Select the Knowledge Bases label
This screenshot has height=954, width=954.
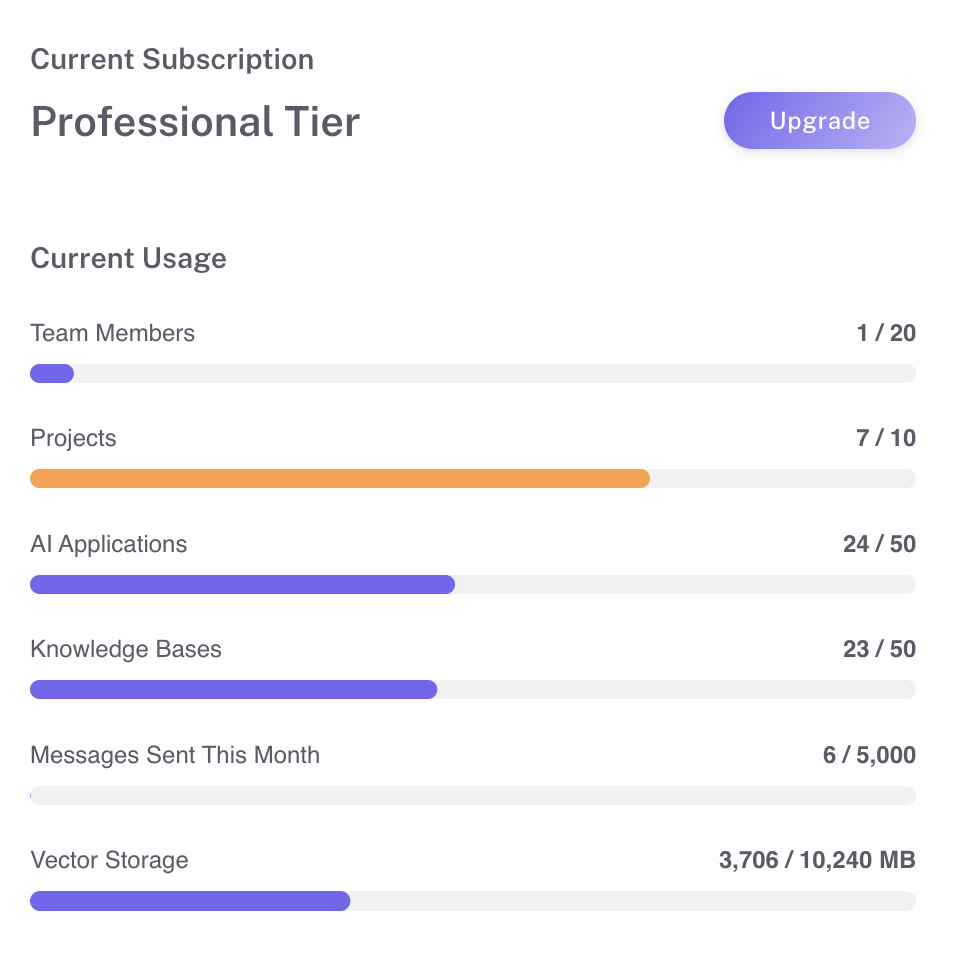(x=125, y=649)
